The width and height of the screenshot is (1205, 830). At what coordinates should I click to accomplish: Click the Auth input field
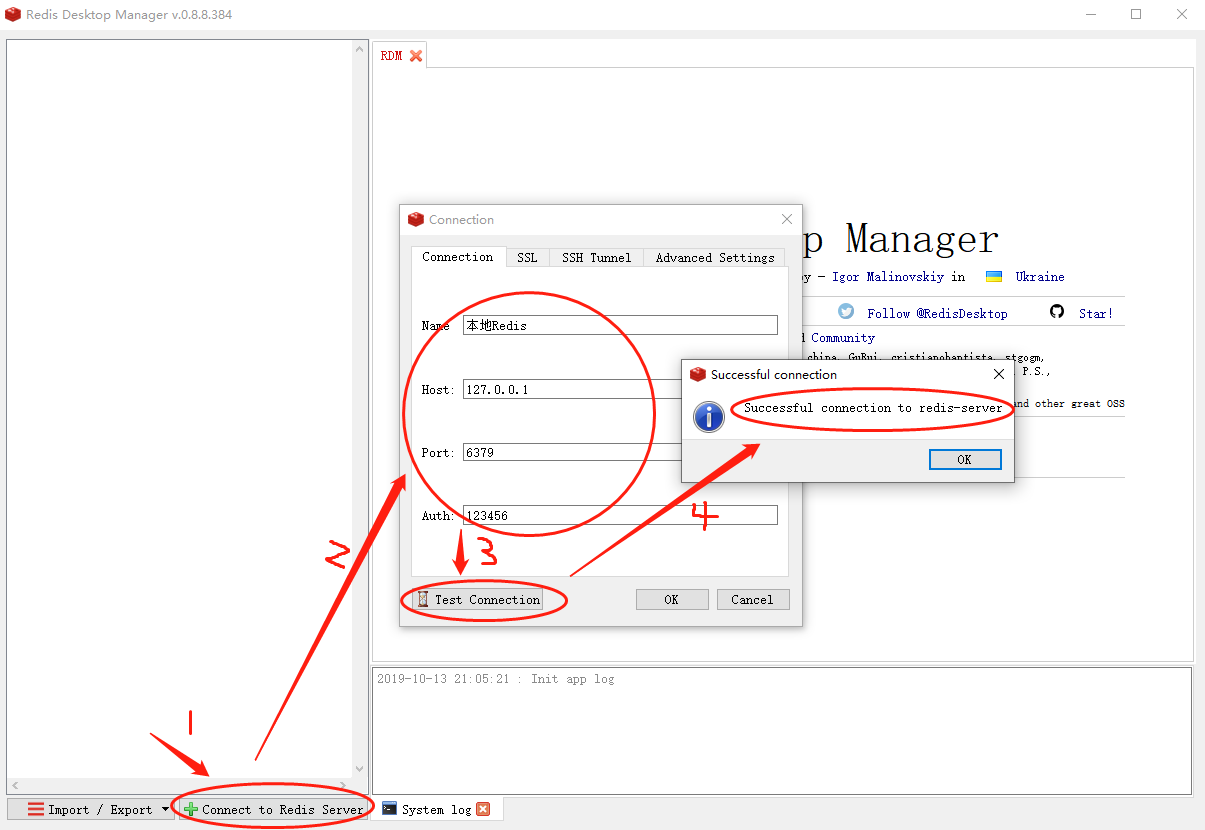[620, 515]
